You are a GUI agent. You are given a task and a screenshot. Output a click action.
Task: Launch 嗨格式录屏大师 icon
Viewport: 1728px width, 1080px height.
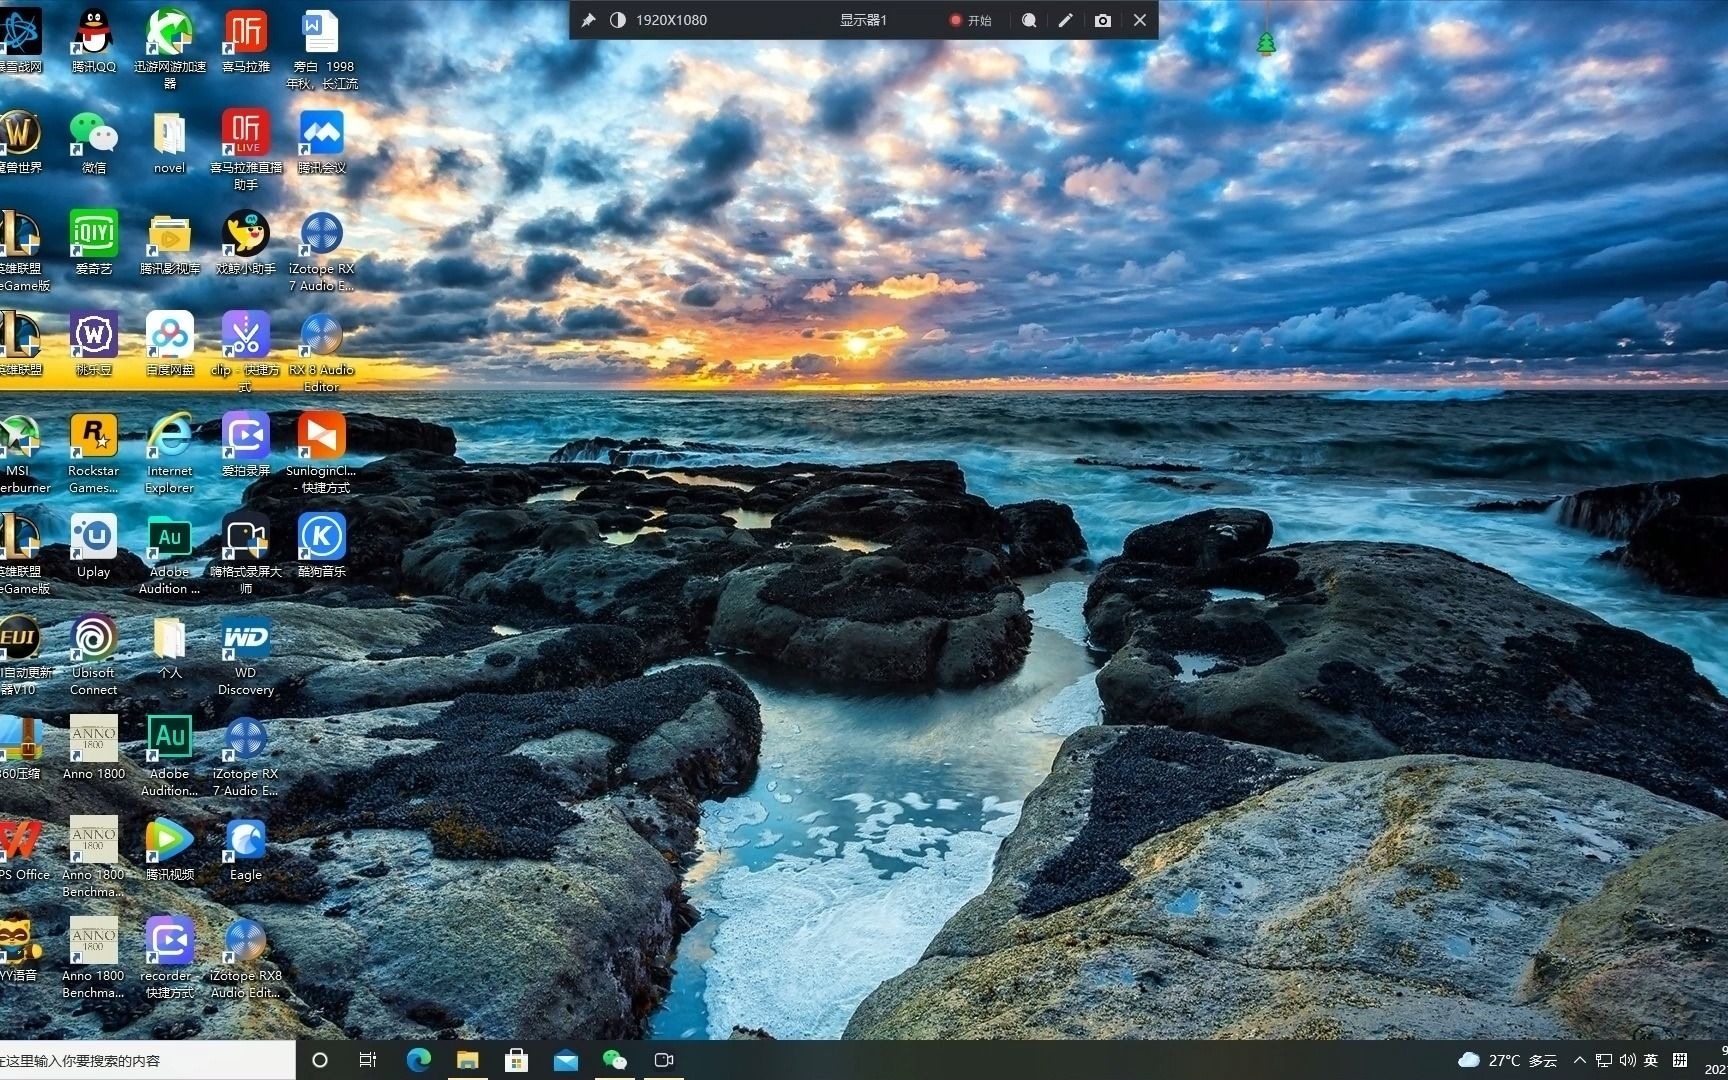[x=246, y=553]
